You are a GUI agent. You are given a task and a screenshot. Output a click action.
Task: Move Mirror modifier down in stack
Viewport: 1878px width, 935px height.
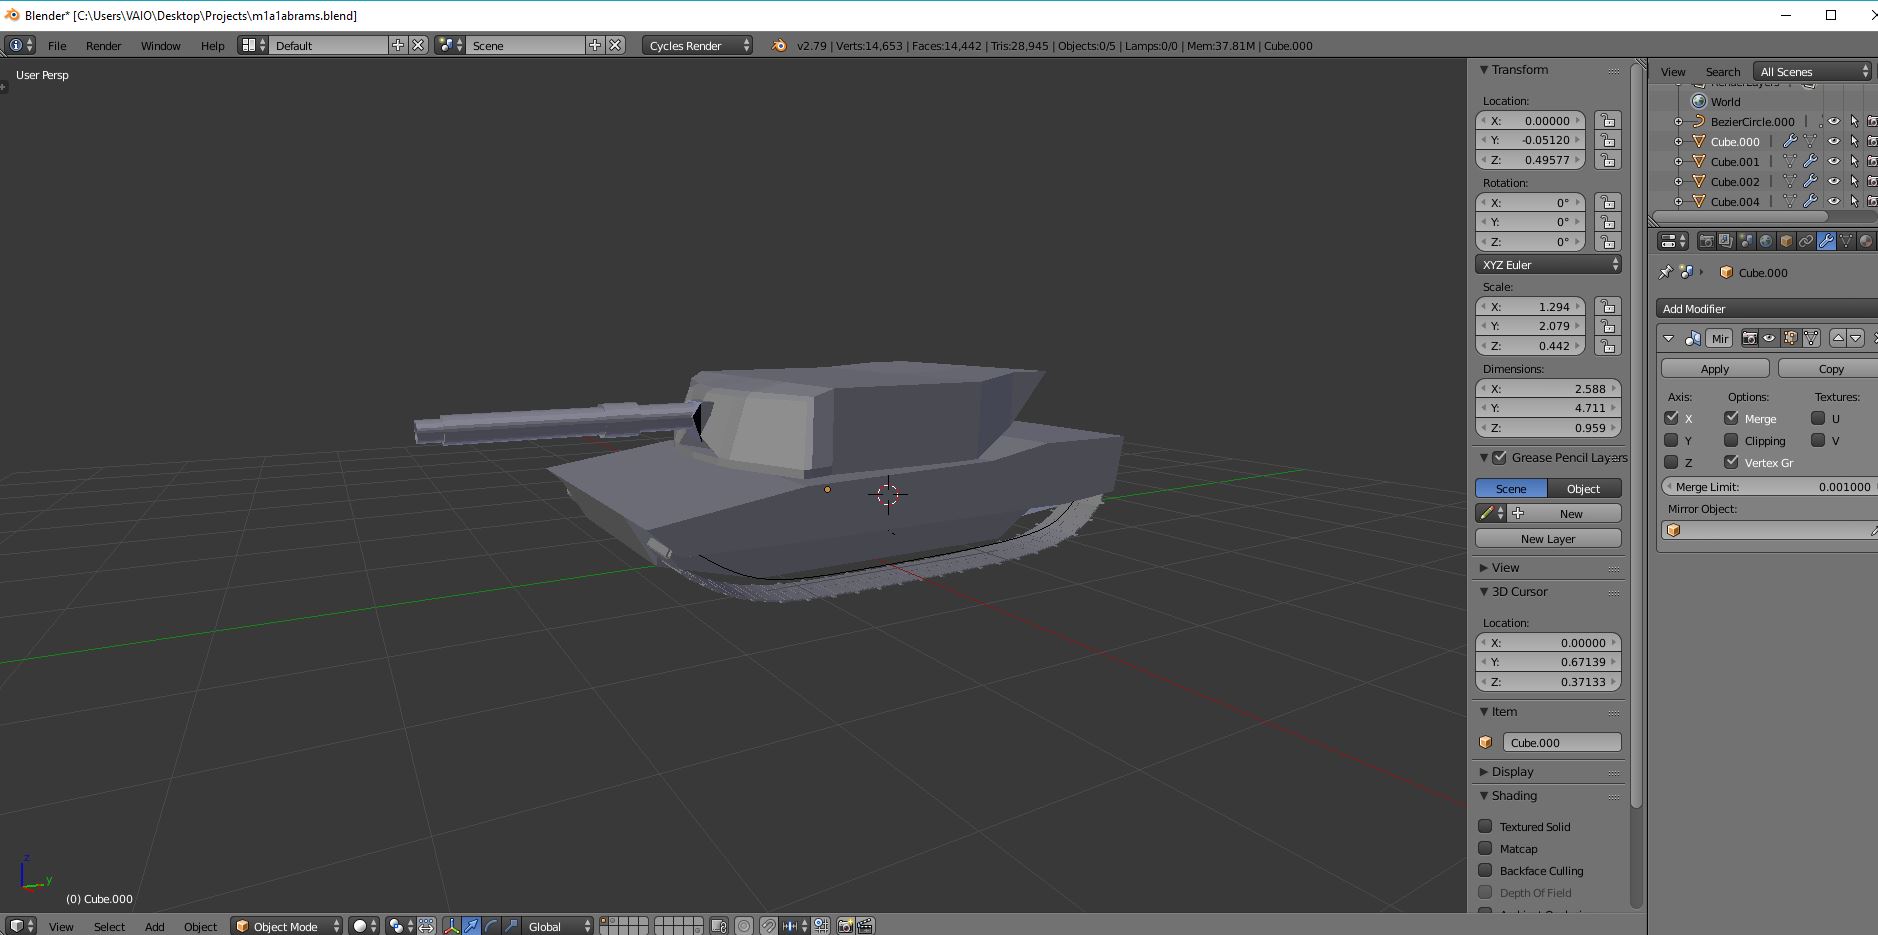click(x=1855, y=338)
